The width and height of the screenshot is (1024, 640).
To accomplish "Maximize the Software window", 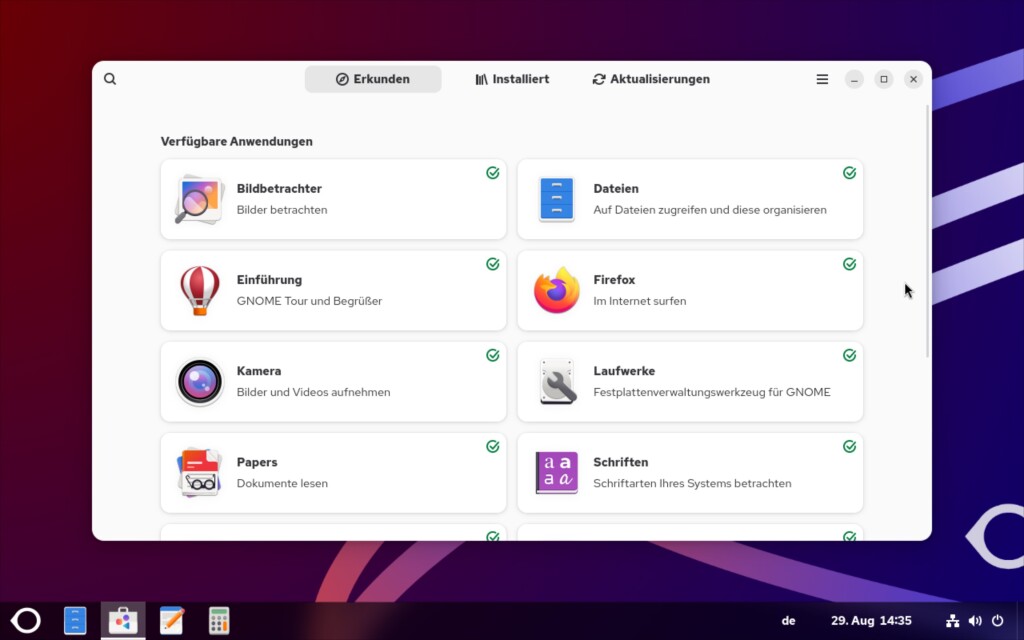I will click(x=884, y=79).
